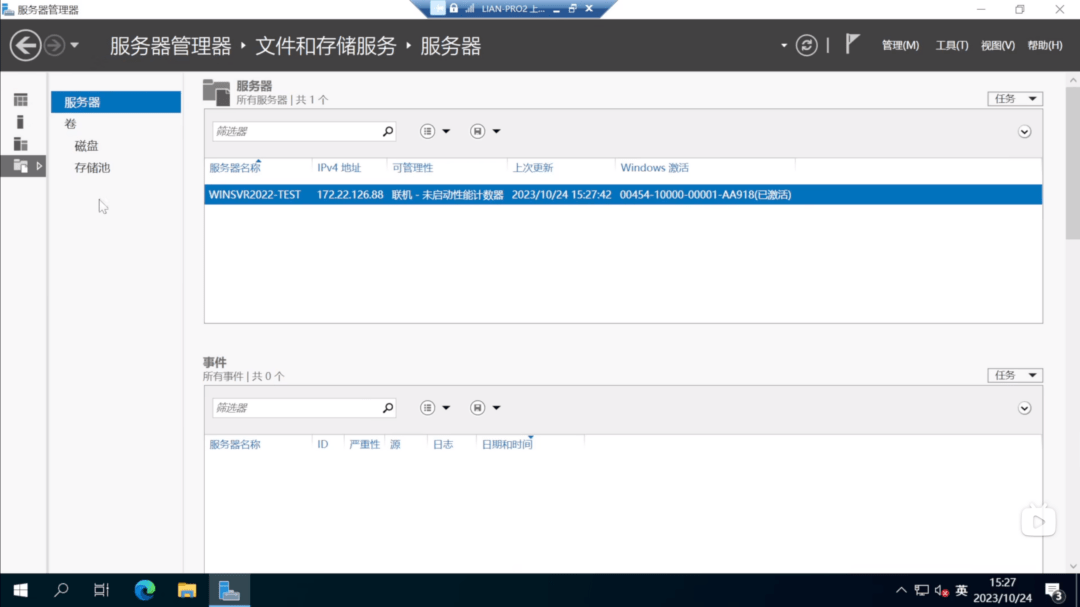This screenshot has width=1080, height=607.
Task: Select the Local Server icon in sidebar
Action: click(x=21, y=122)
